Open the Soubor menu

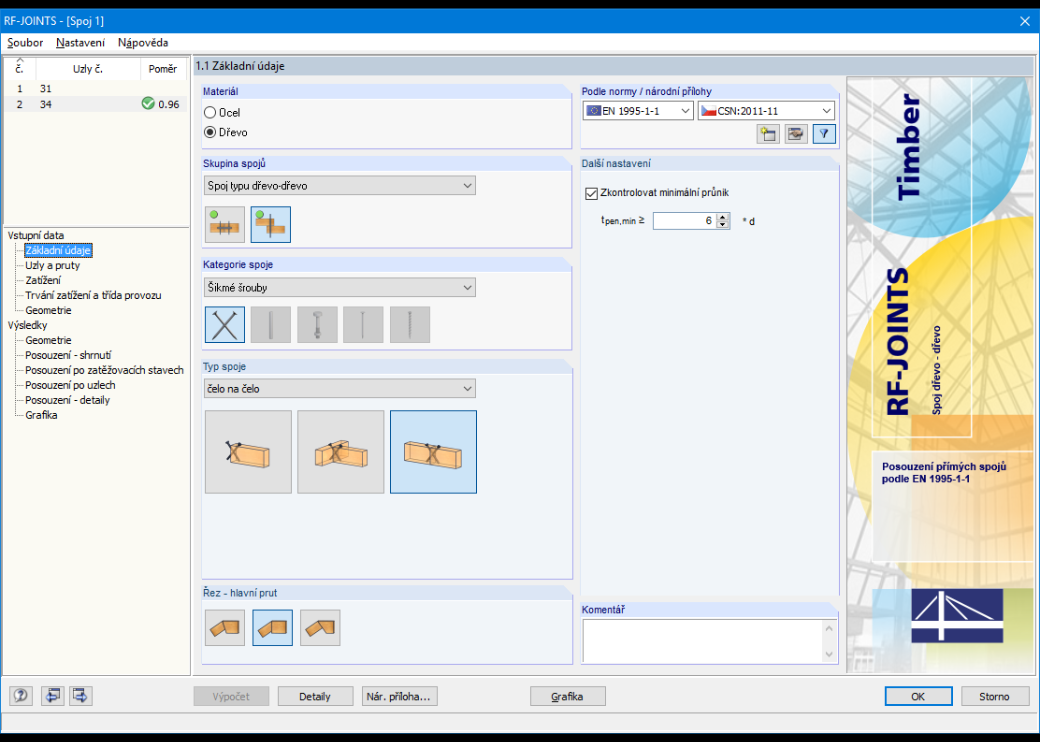click(25, 42)
